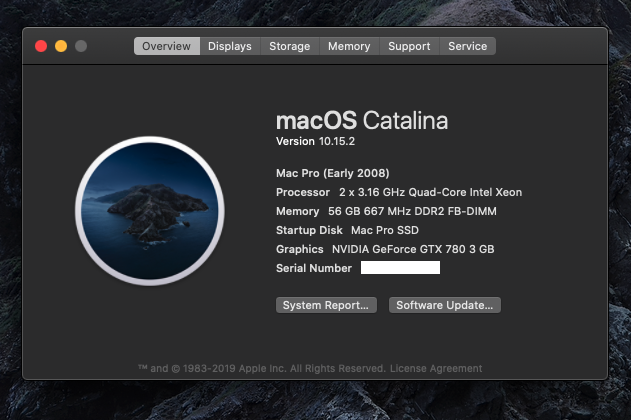This screenshot has height=420, width=631.
Task: Minimize the window with yellow button
Action: coord(61,46)
